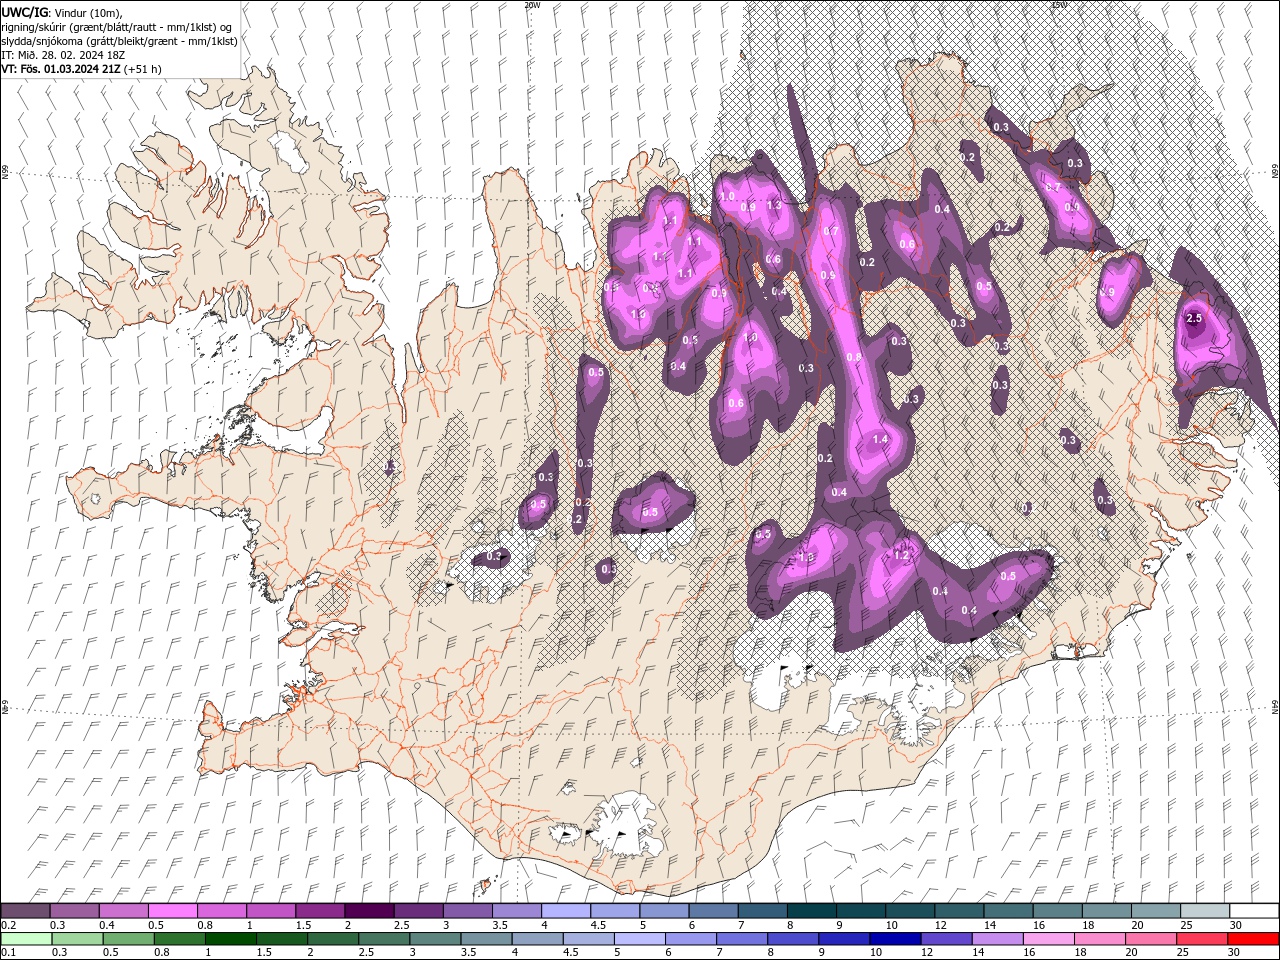Pick the top-row white swatch after 30
Screen dimensions: 1280x960
1254,911
